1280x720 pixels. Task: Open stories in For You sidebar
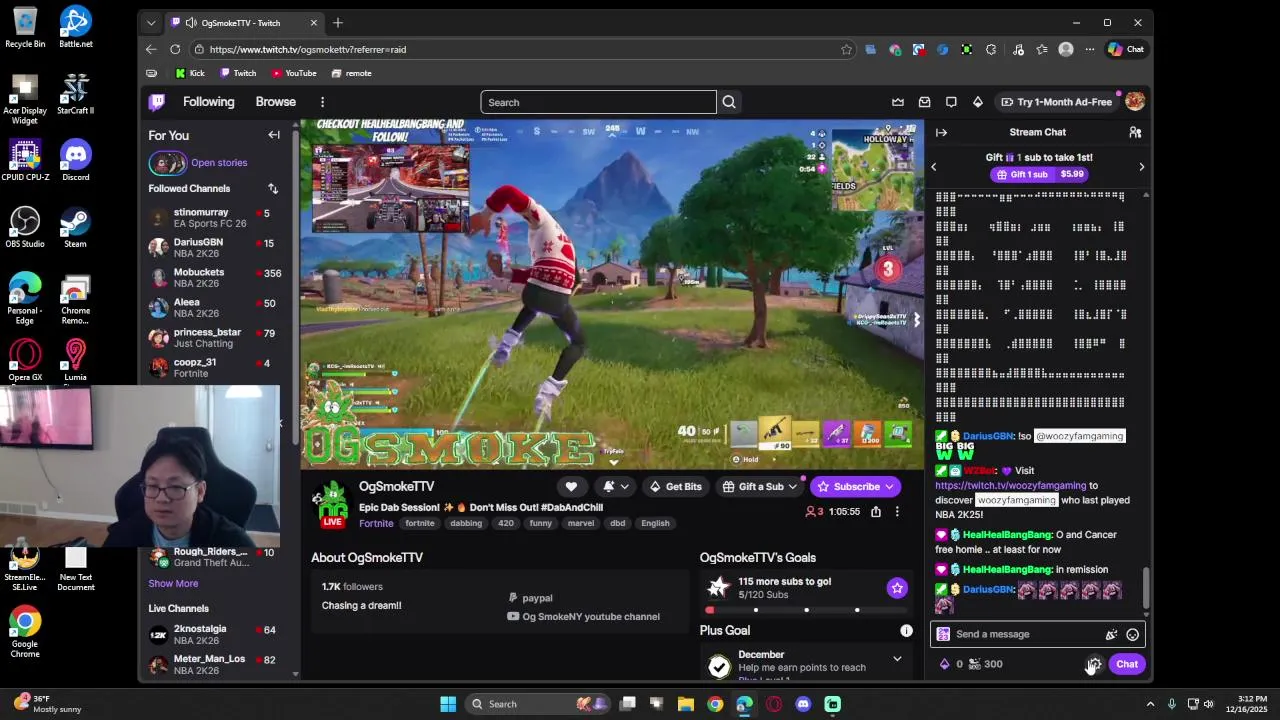tap(198, 163)
